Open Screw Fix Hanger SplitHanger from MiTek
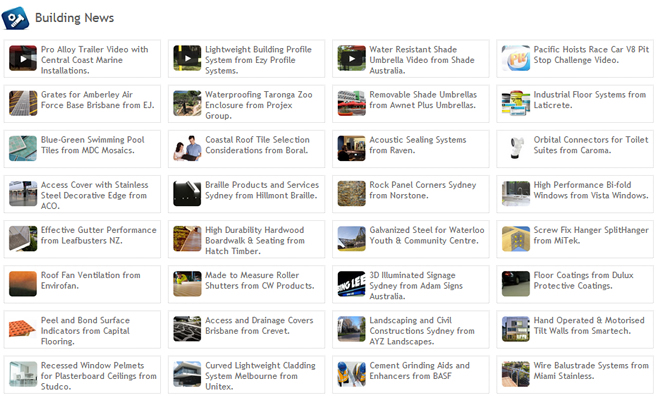This screenshot has width=656, height=396. [x=591, y=235]
